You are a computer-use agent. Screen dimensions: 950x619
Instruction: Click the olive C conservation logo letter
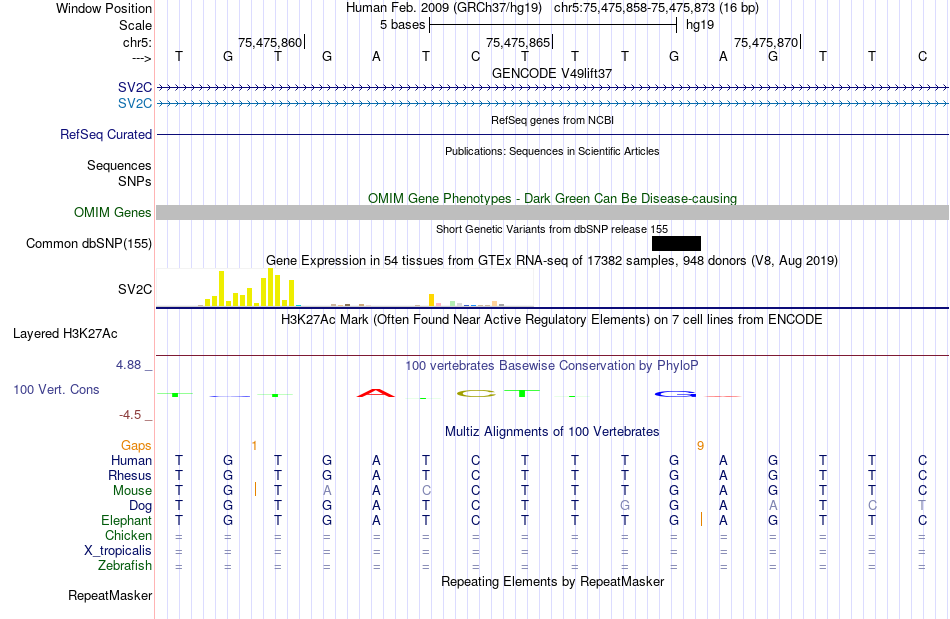tap(476, 394)
